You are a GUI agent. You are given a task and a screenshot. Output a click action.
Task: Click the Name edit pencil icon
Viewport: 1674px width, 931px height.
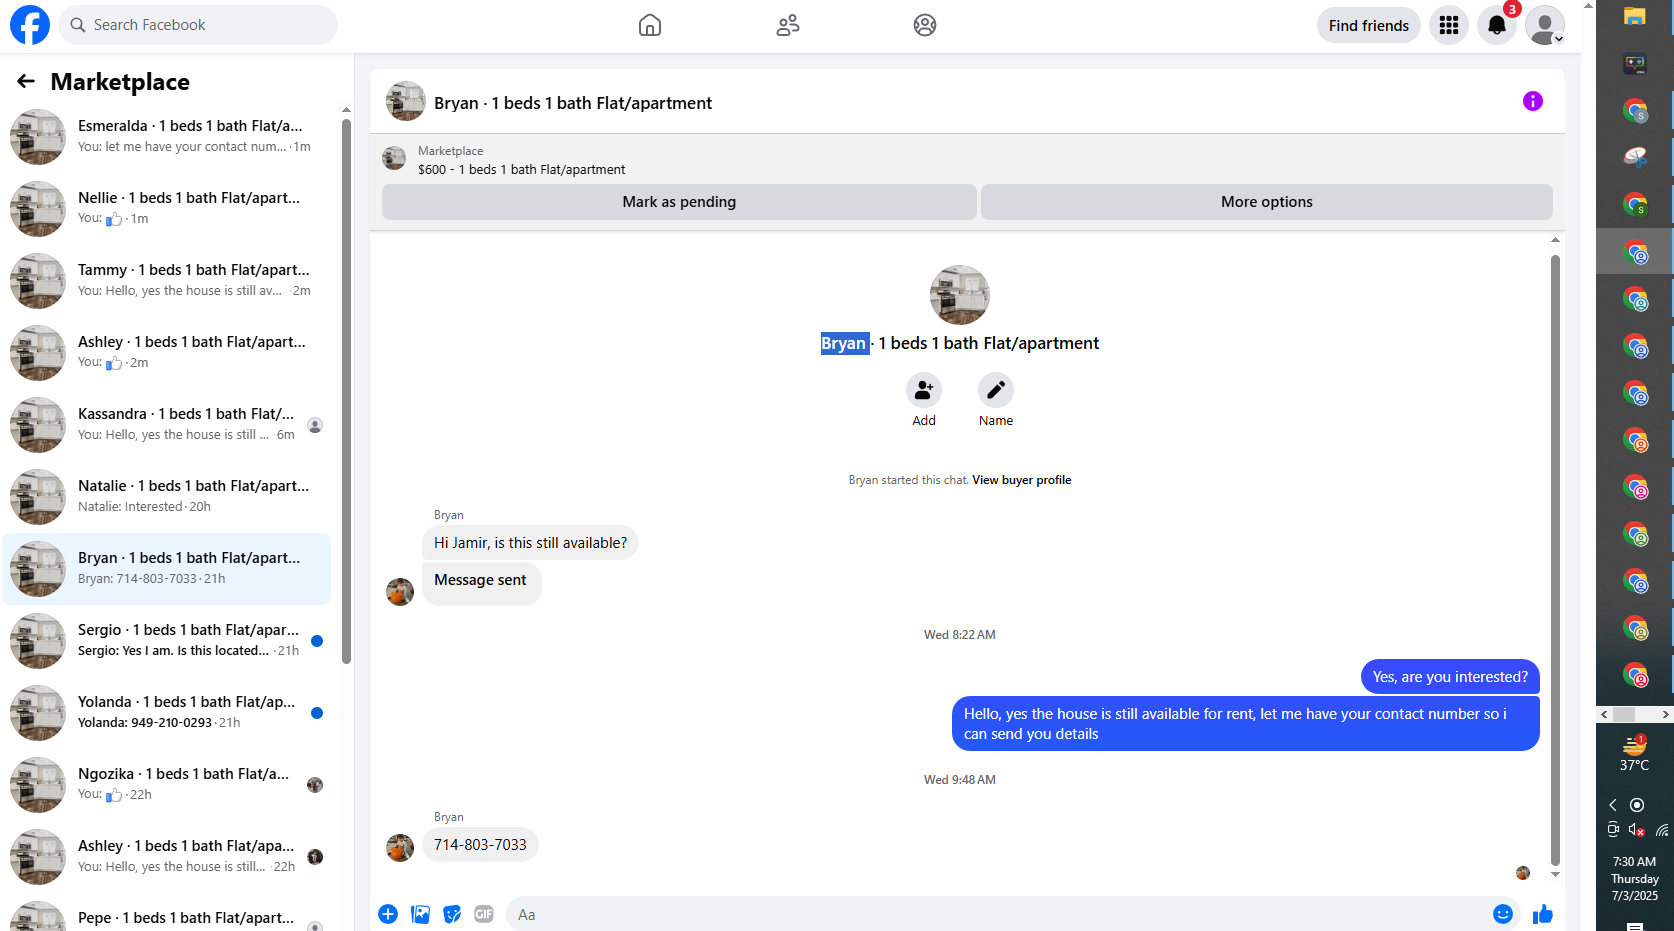coord(996,390)
